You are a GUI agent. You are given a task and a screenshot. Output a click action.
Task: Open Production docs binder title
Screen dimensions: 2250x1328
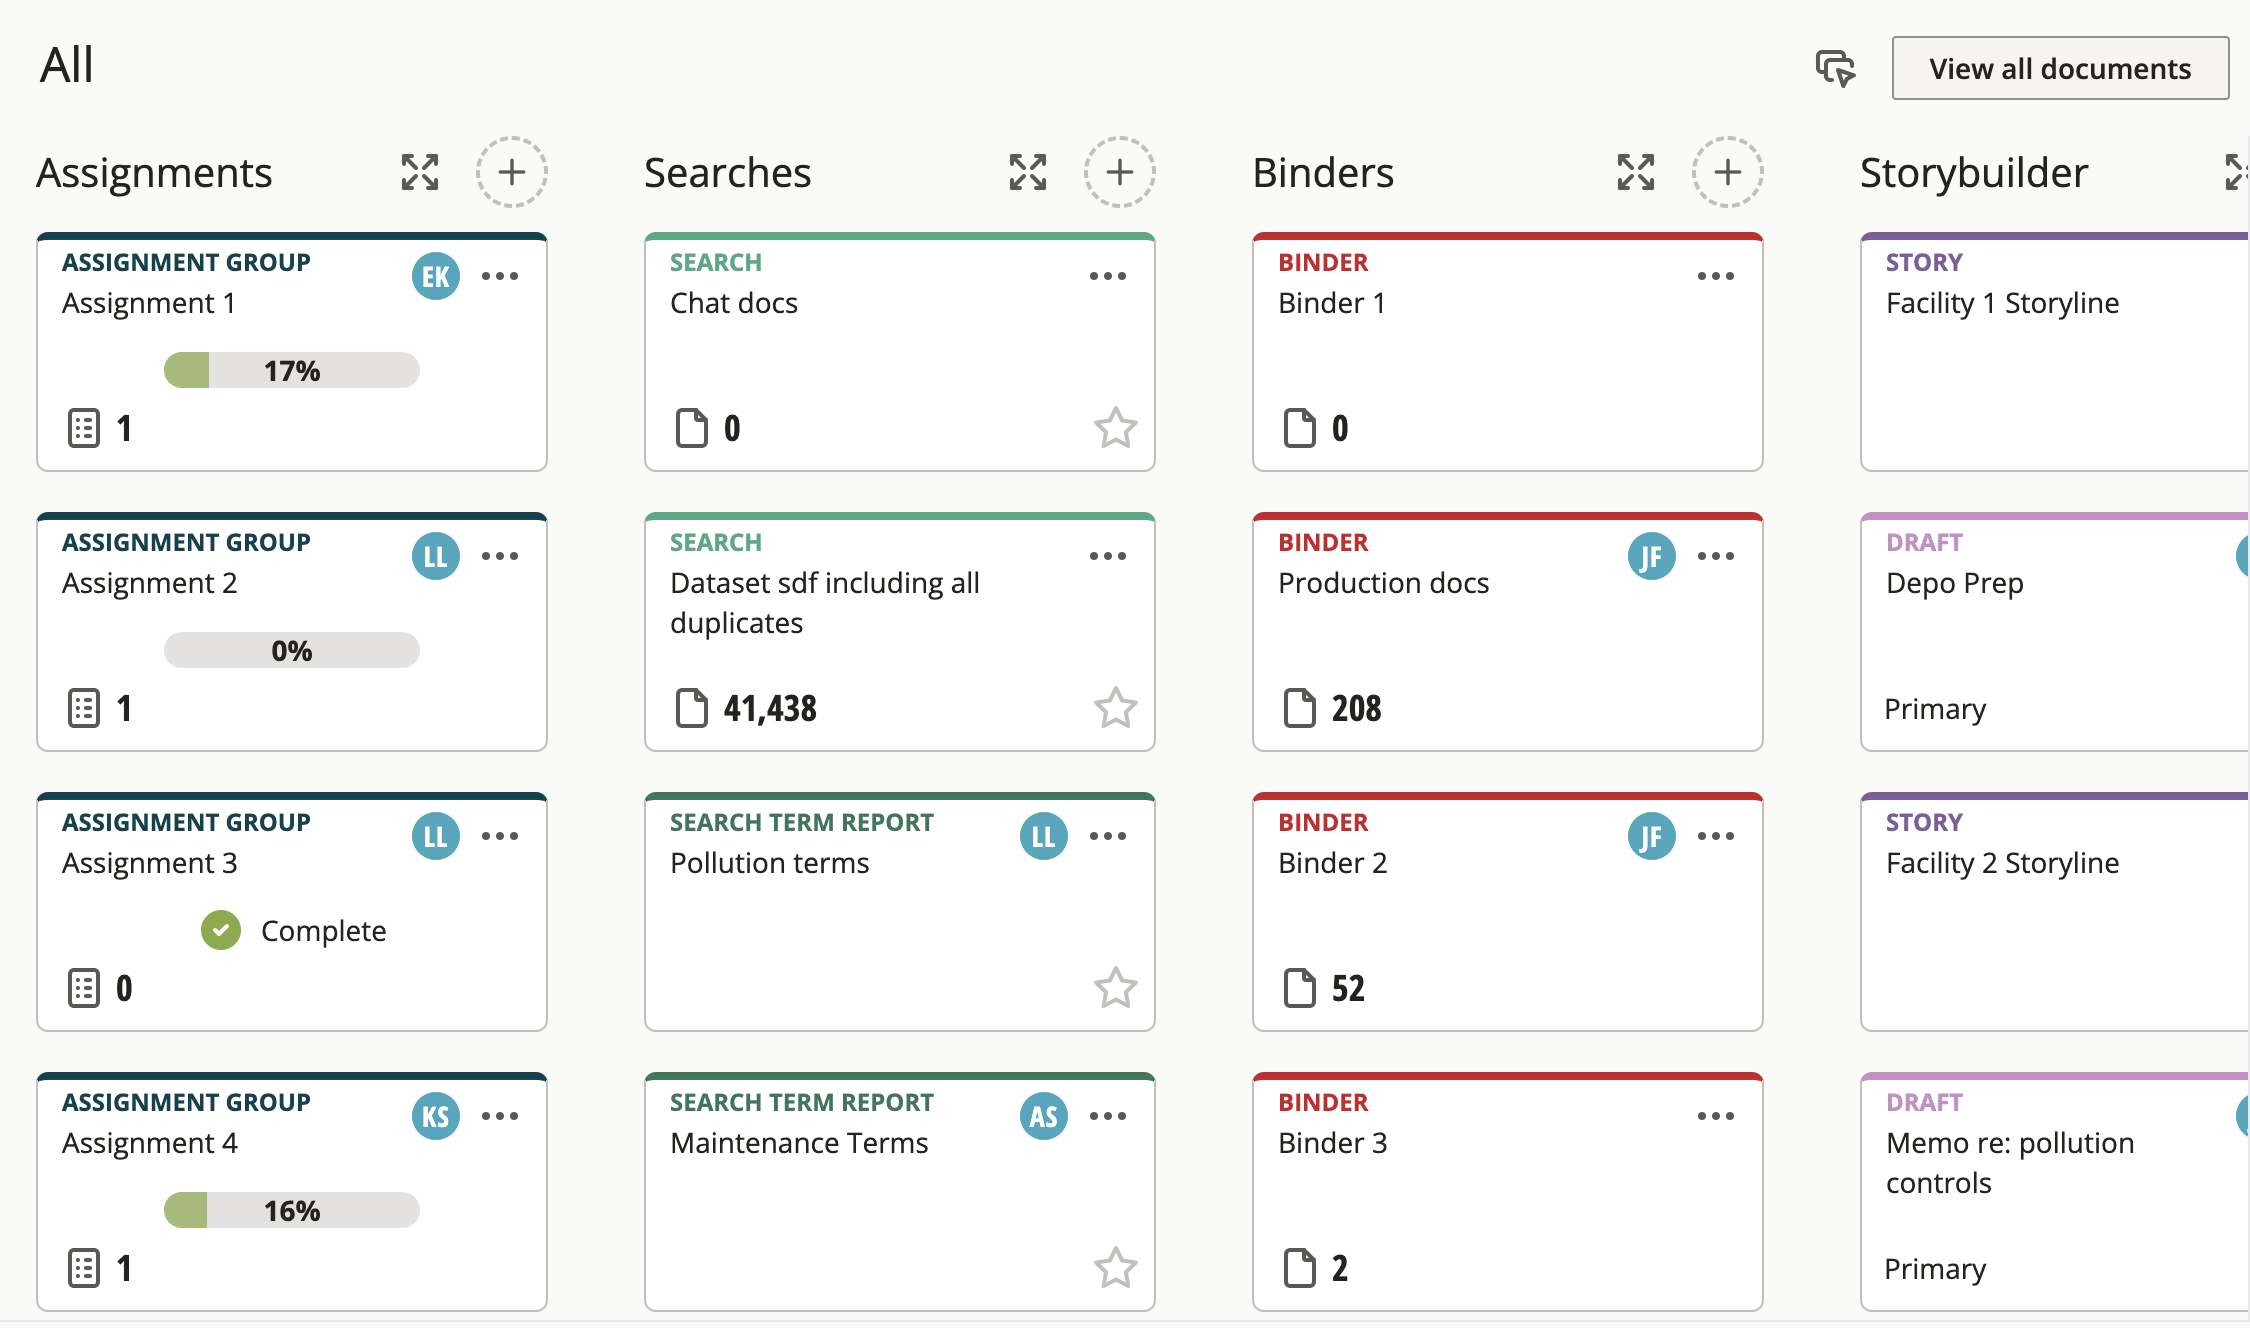[1384, 583]
